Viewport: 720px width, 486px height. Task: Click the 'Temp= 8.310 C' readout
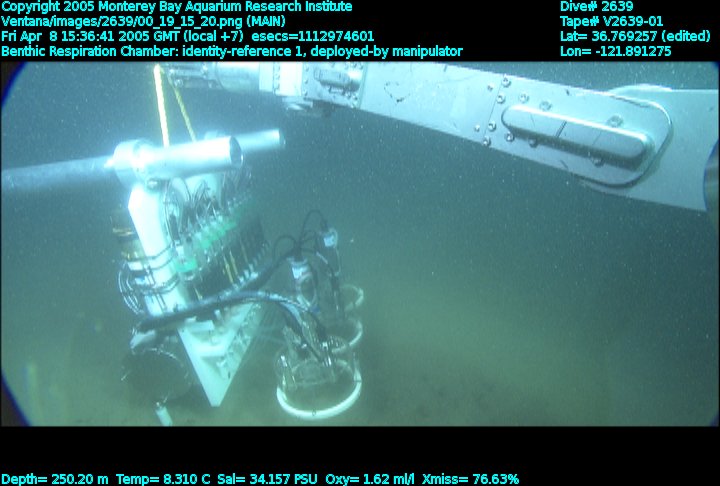tap(163, 480)
